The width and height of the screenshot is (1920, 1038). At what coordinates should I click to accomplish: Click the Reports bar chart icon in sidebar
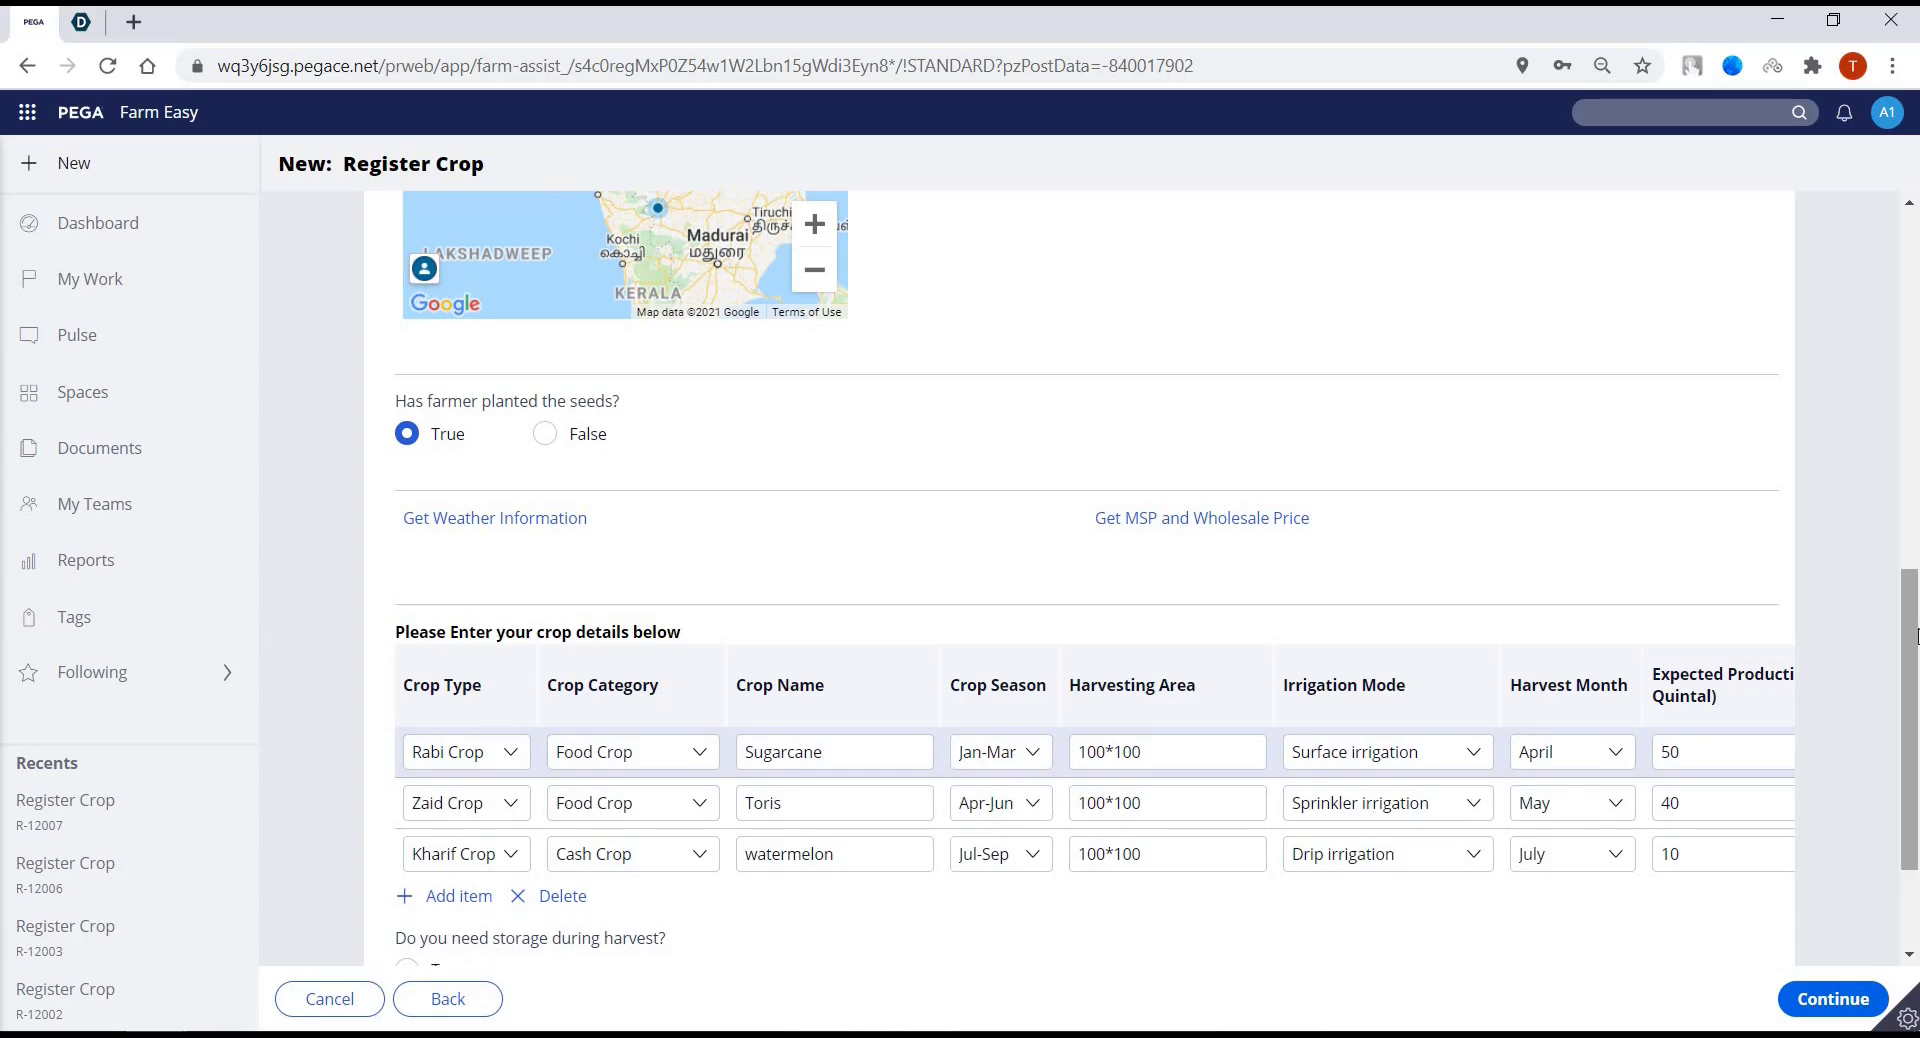(x=29, y=561)
